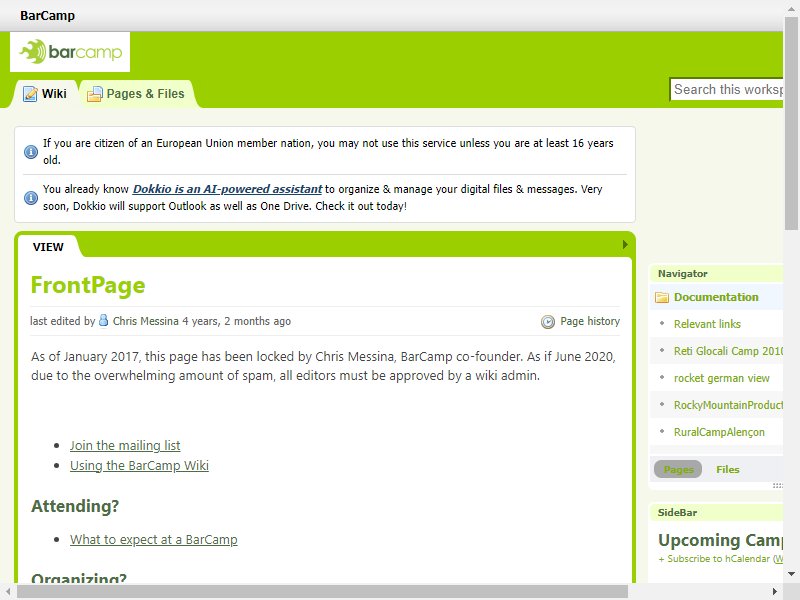Click the FrontPage title heading
This screenshot has width=800, height=600.
[x=88, y=285]
